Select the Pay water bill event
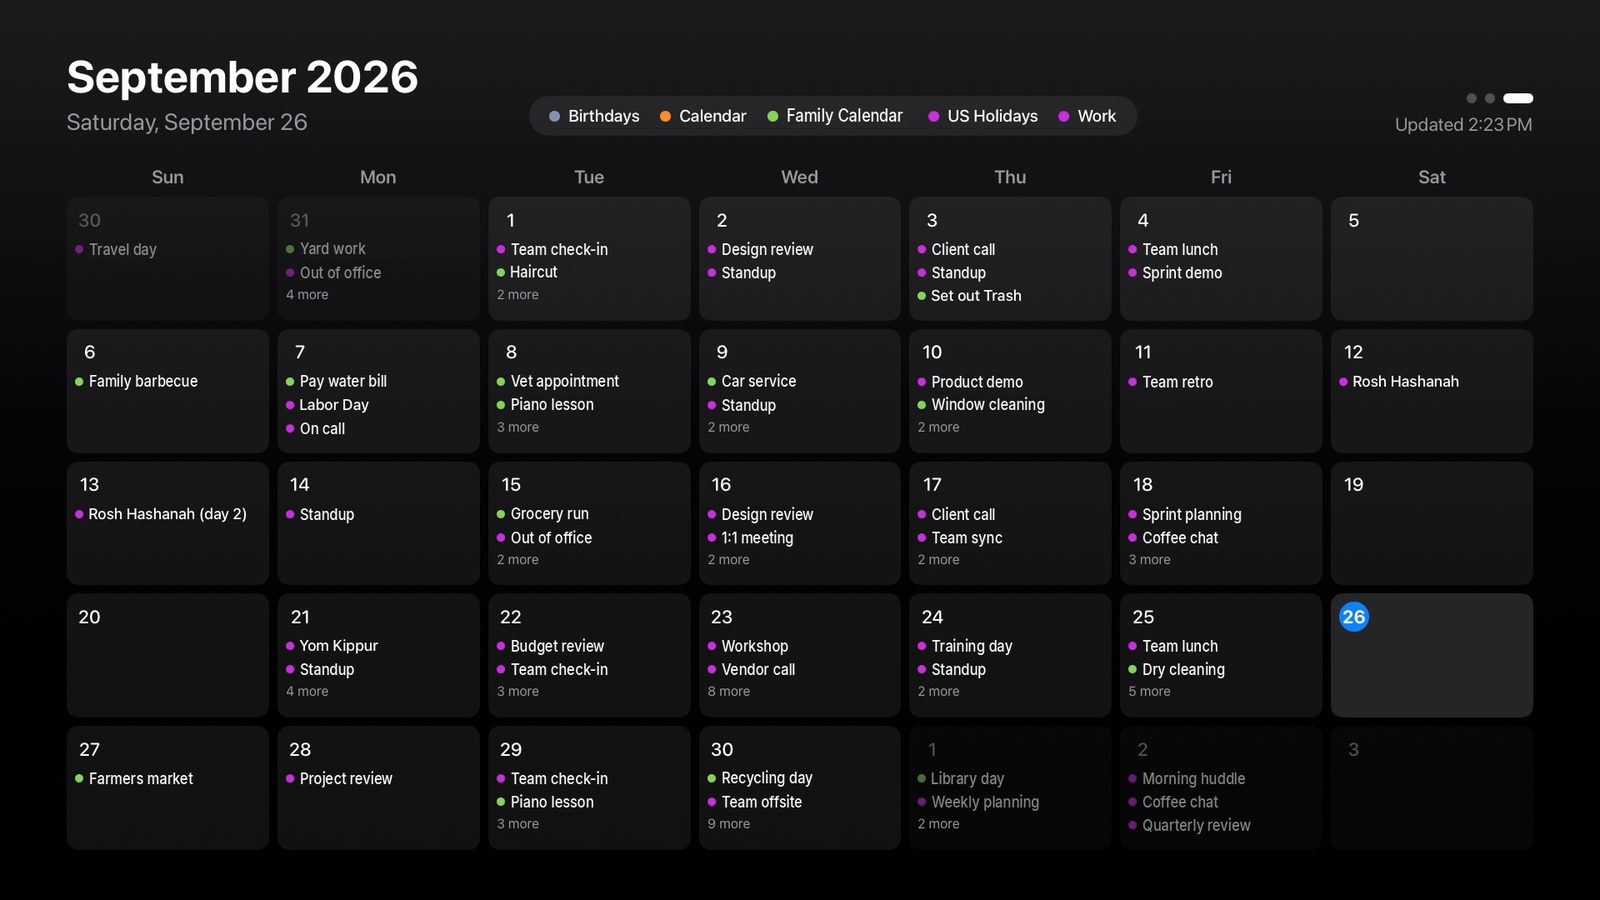The image size is (1600, 900). click(x=336, y=382)
